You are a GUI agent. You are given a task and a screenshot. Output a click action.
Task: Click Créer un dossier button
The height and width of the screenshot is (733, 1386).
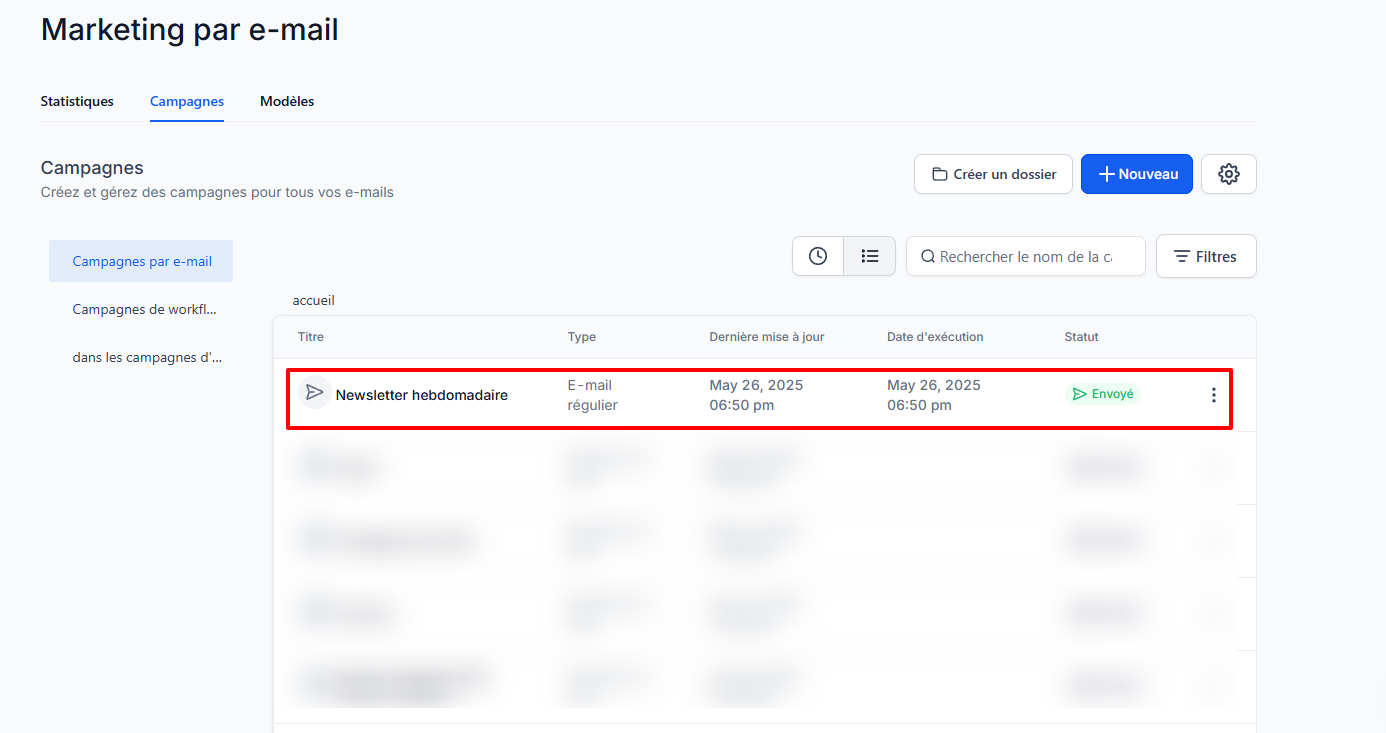point(993,174)
